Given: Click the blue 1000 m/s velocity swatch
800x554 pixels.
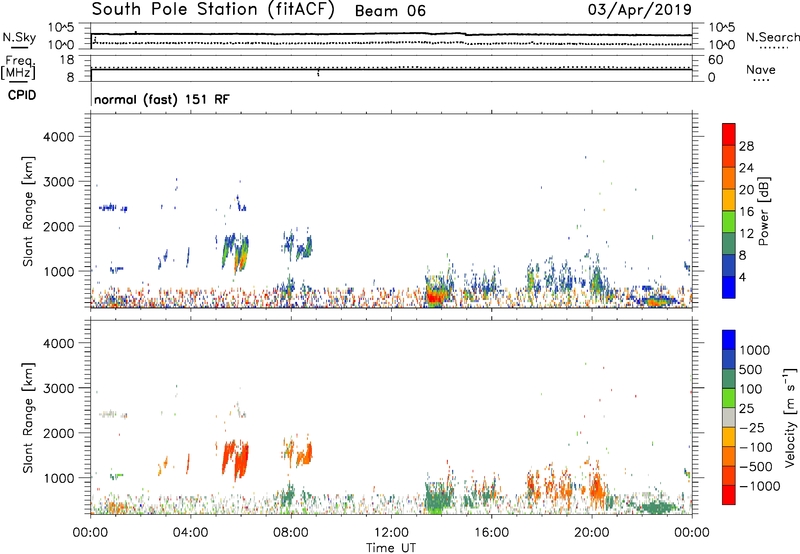Looking at the screenshot, I should click(x=729, y=340).
